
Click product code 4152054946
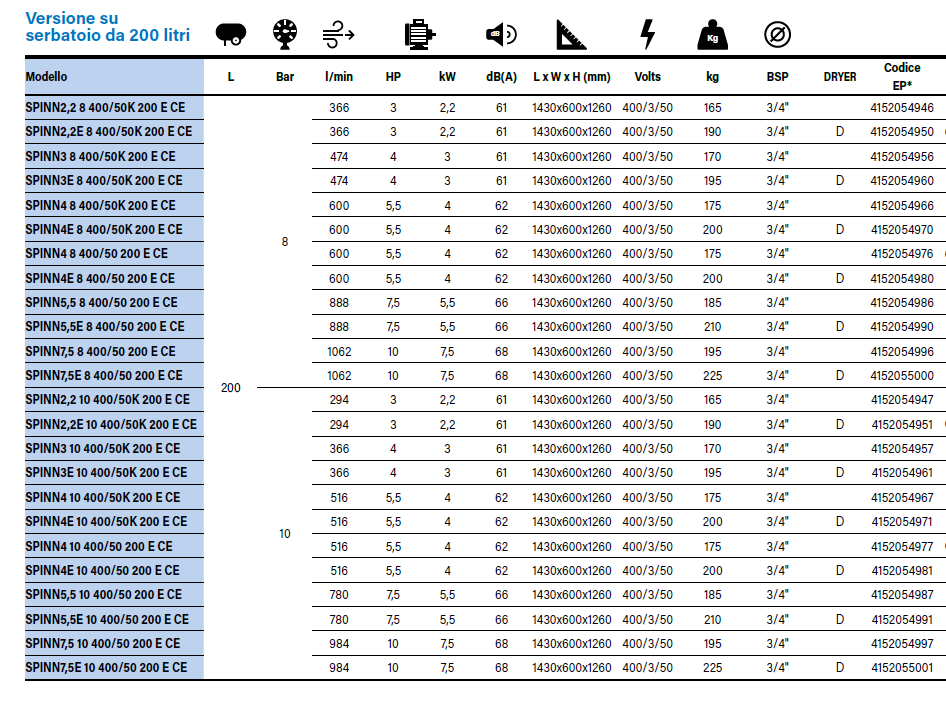coord(902,108)
